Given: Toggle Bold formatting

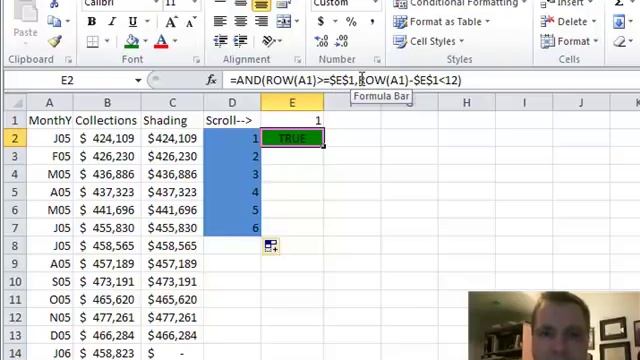Looking at the screenshot, I should 92,22.
